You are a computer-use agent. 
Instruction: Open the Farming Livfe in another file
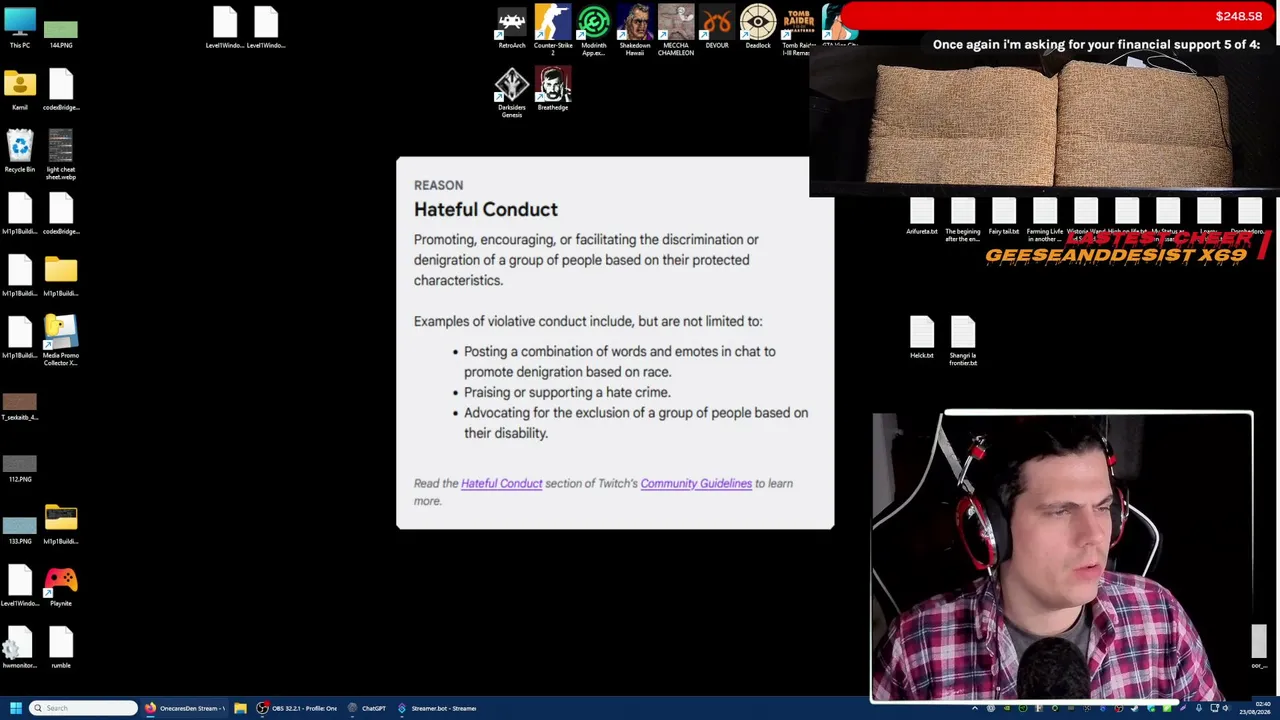(1045, 221)
